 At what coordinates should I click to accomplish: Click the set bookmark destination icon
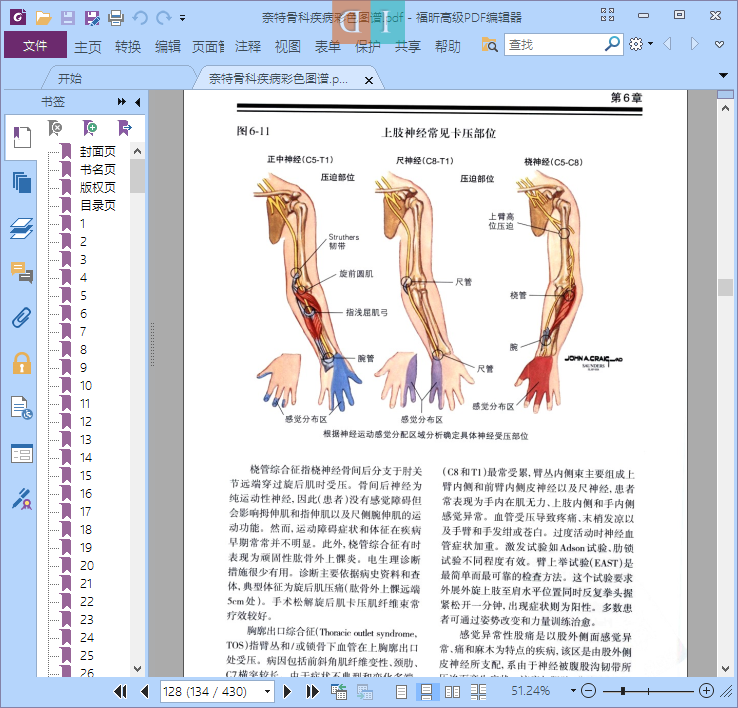coord(124,128)
